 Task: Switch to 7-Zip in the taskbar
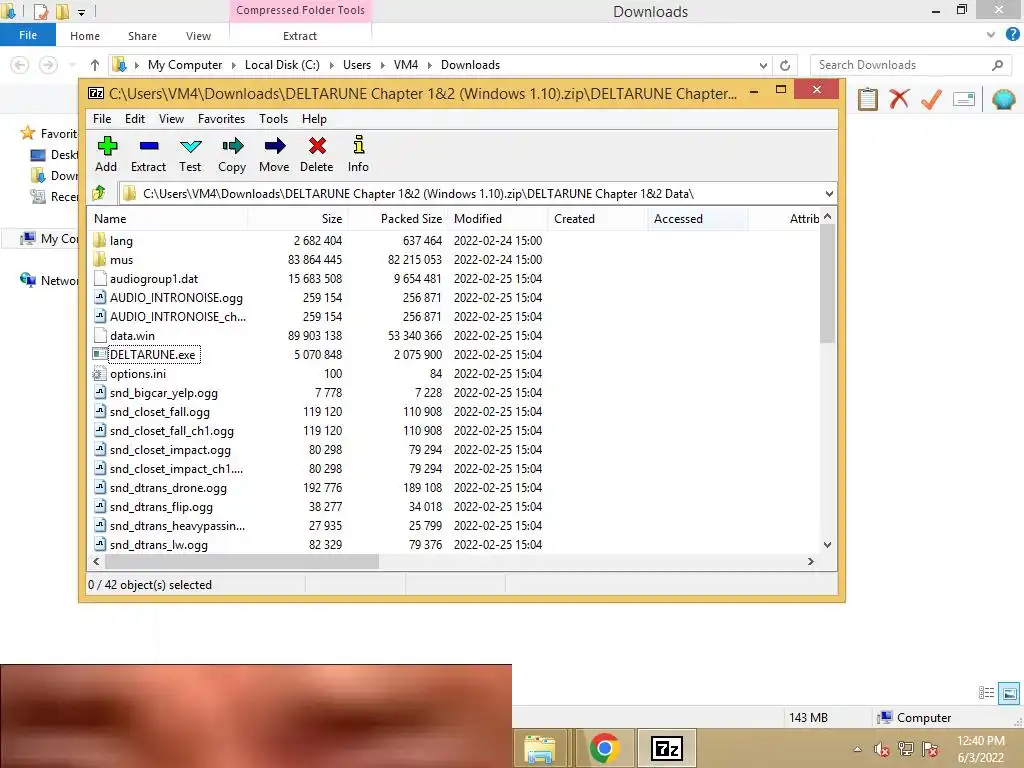tap(666, 748)
